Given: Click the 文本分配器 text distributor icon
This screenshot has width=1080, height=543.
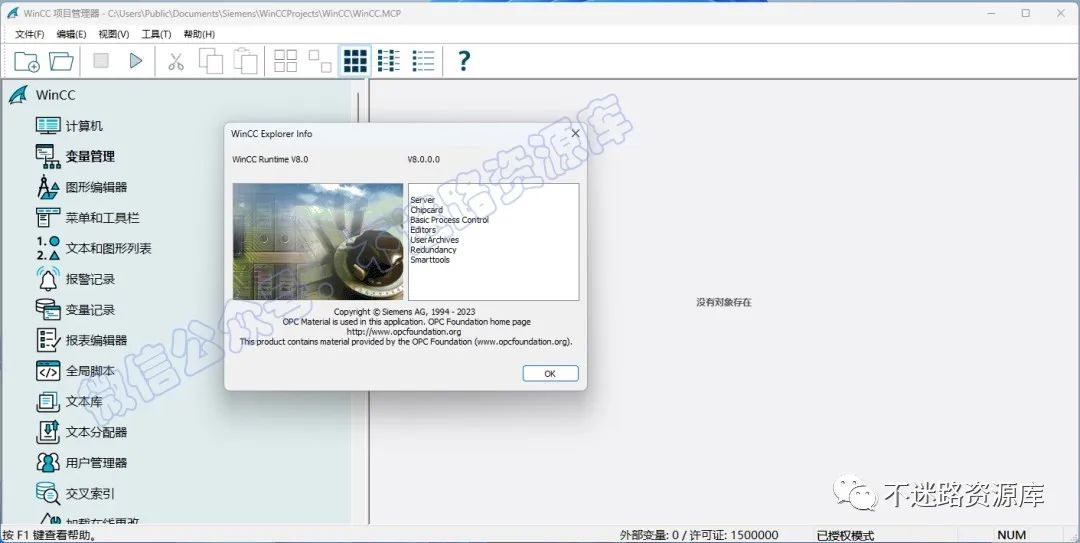Looking at the screenshot, I should coord(48,432).
